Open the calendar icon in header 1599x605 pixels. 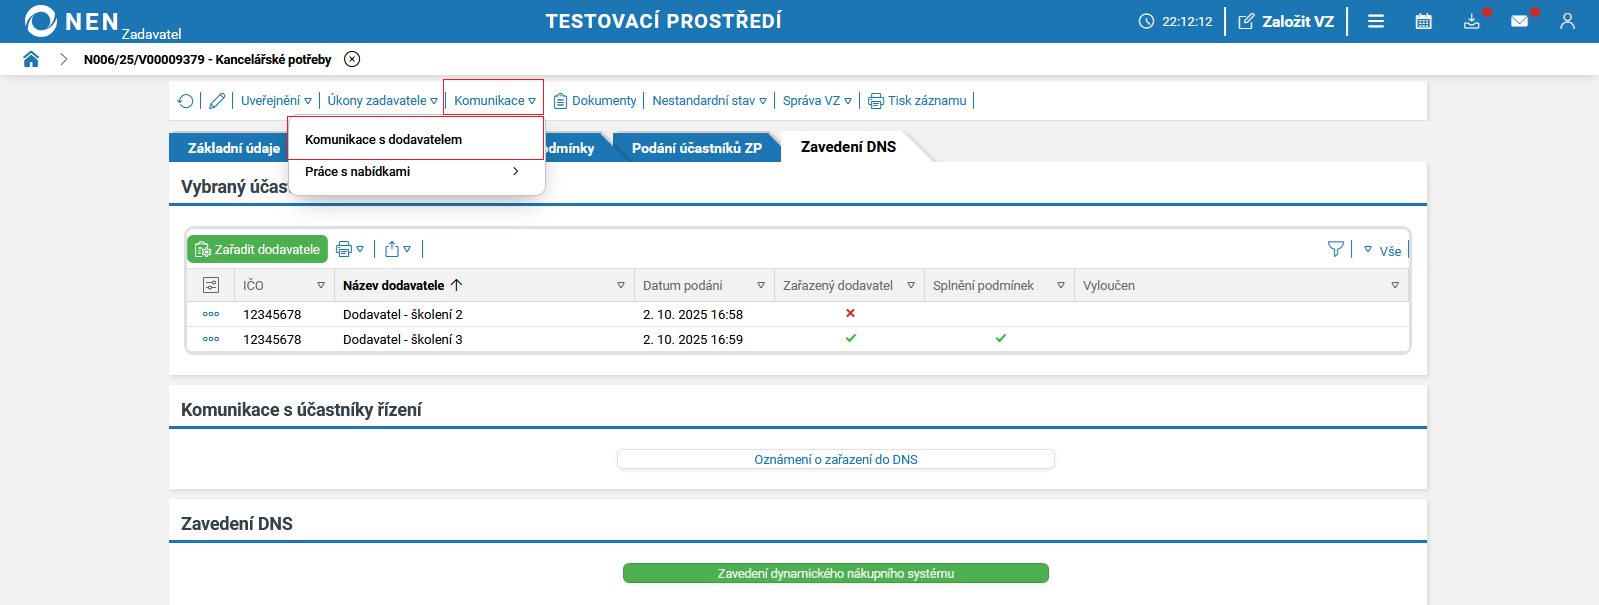click(x=1424, y=21)
